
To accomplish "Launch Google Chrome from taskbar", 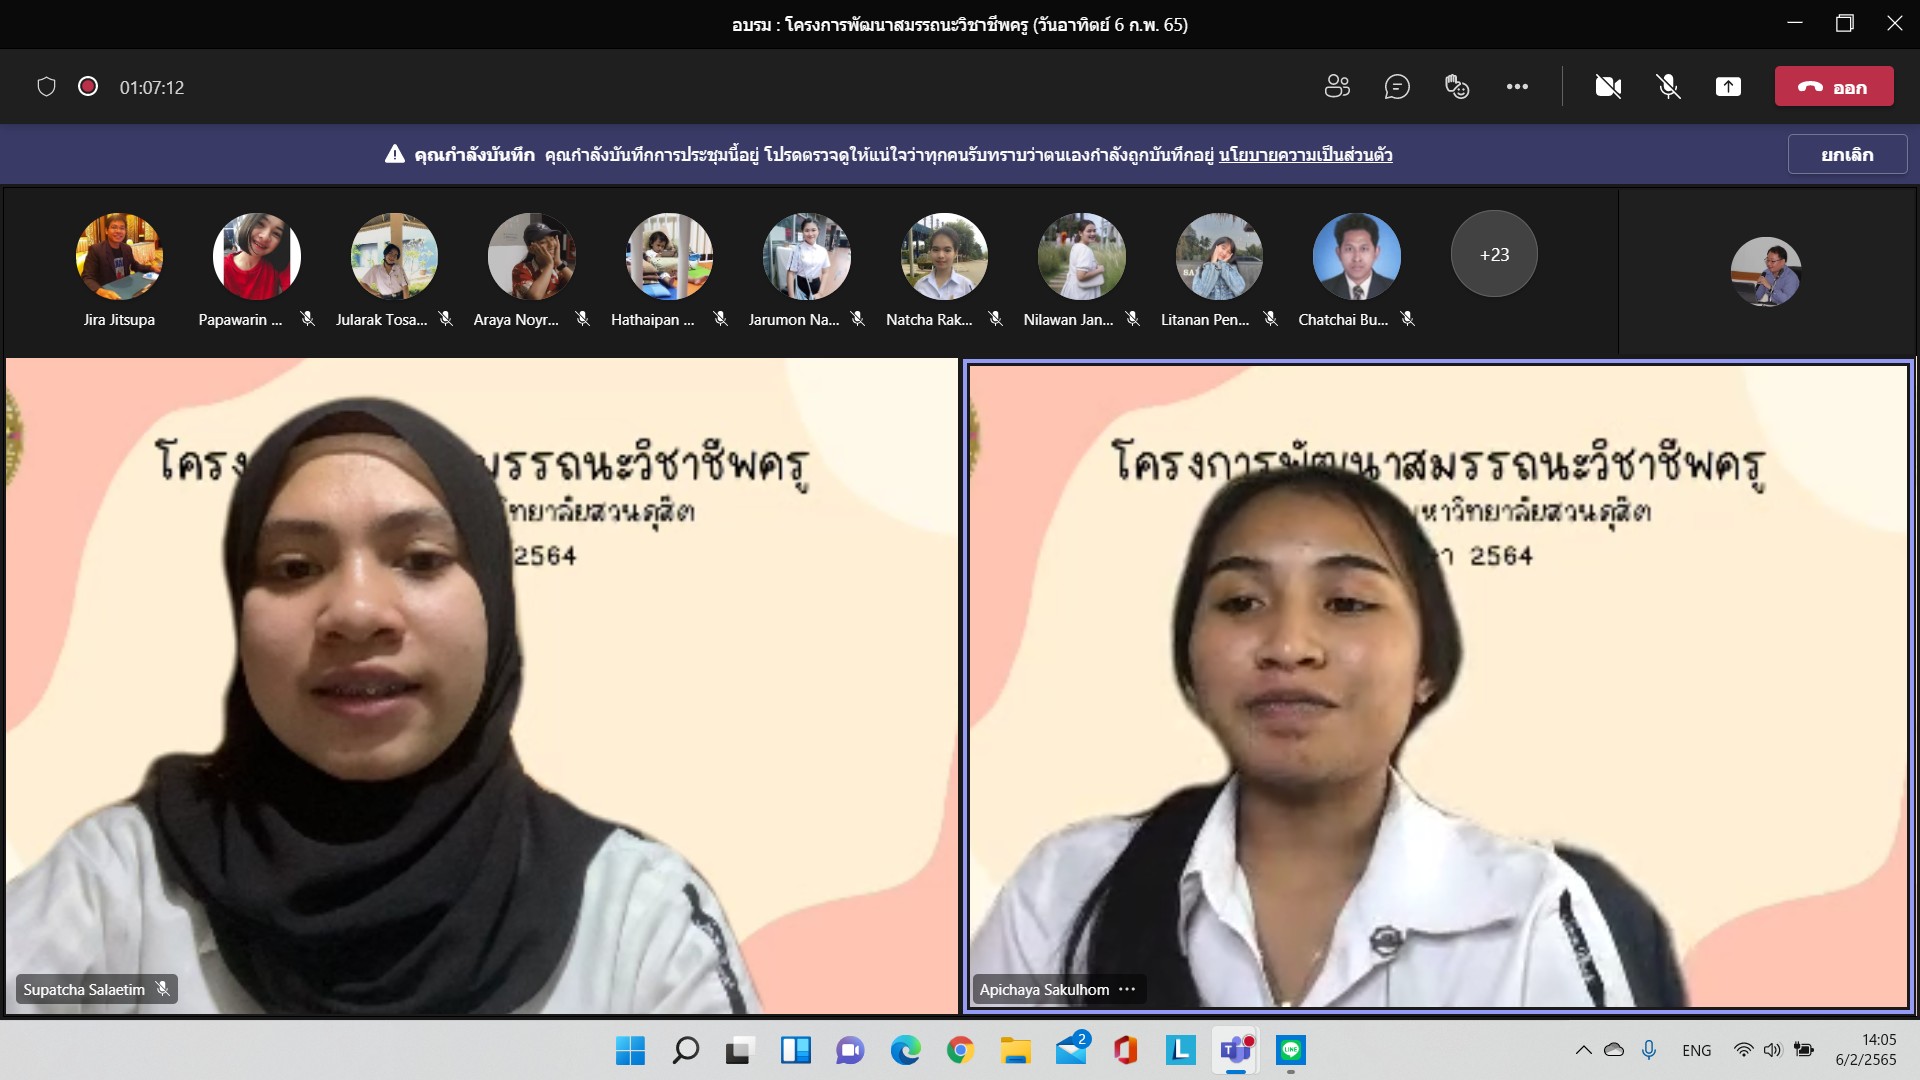I will coord(960,1050).
